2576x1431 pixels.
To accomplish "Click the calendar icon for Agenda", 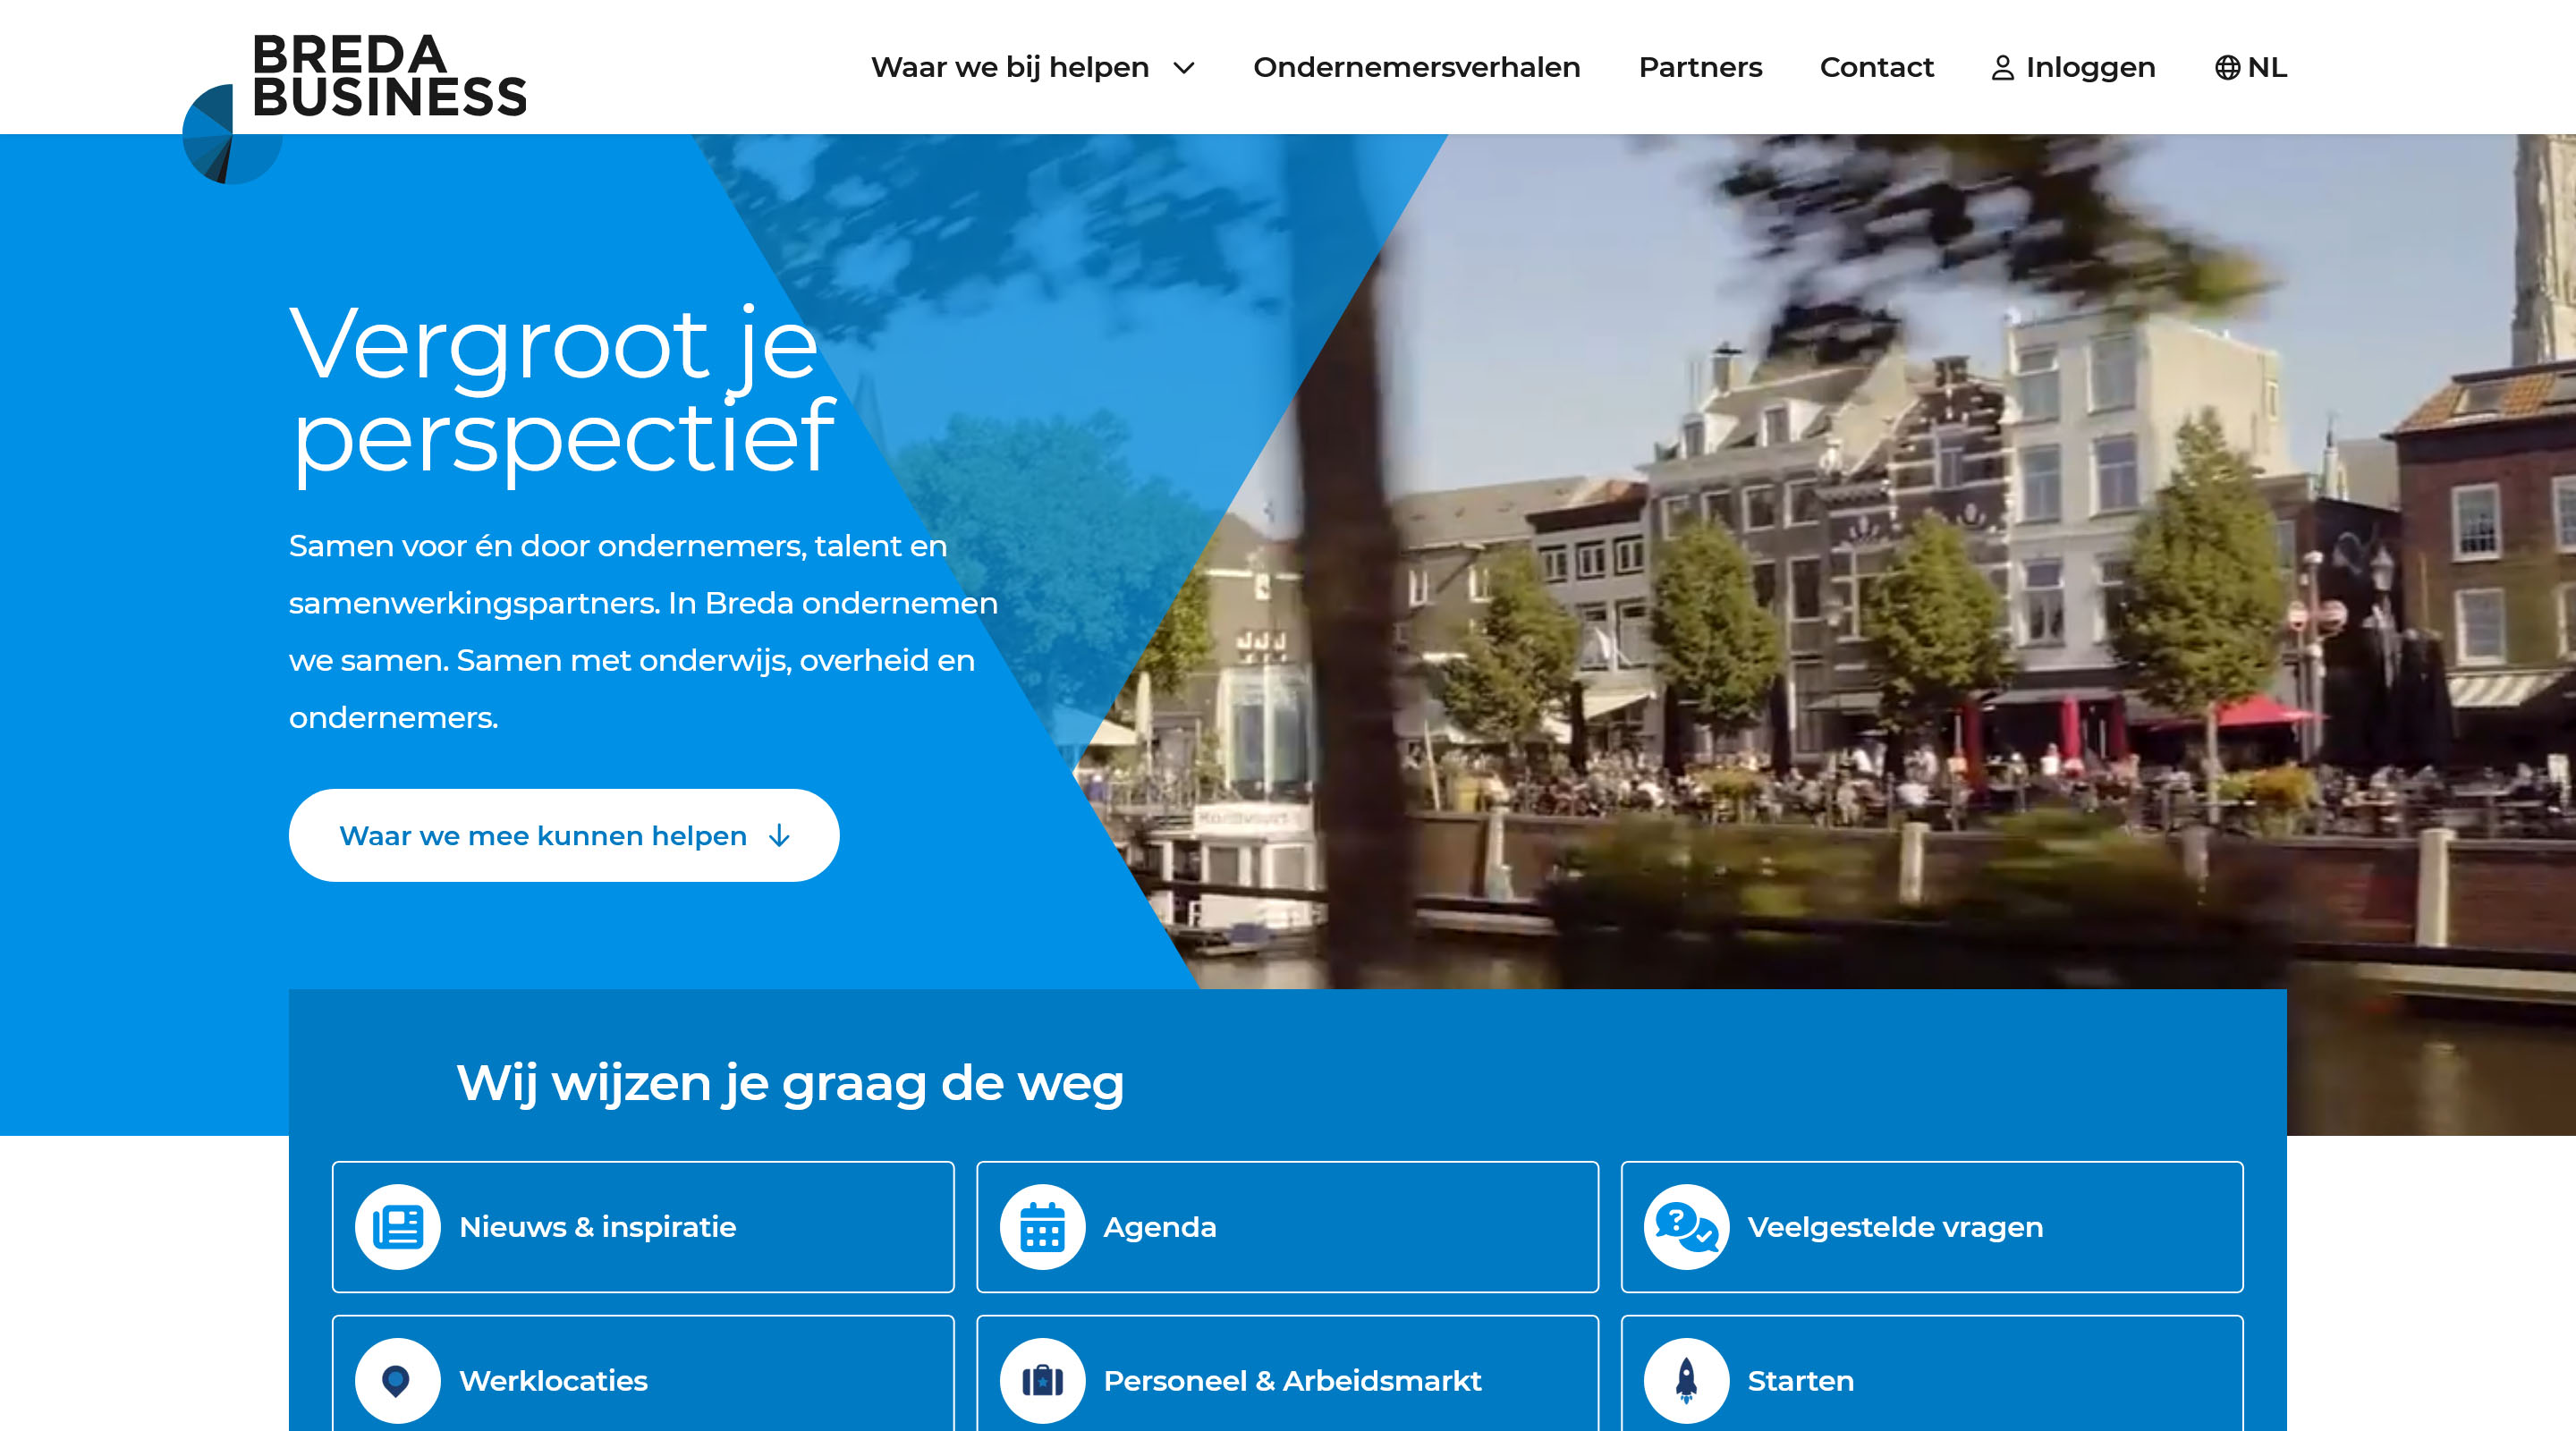I will (x=1042, y=1226).
